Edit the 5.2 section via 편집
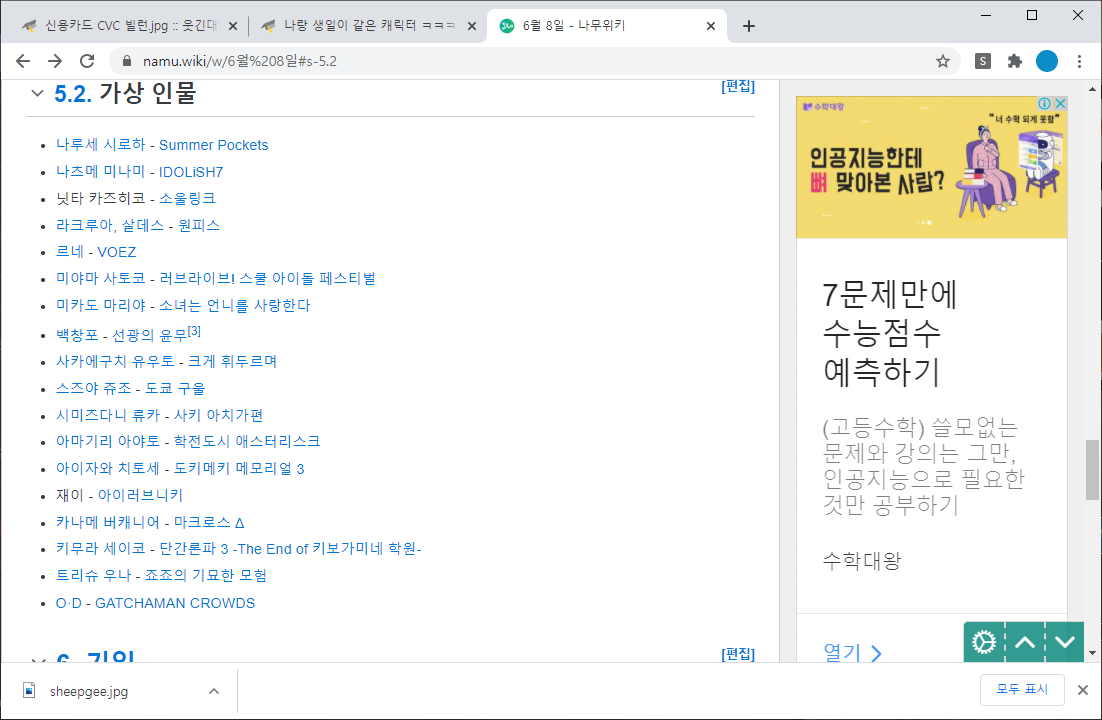This screenshot has width=1102, height=720. 738,86
